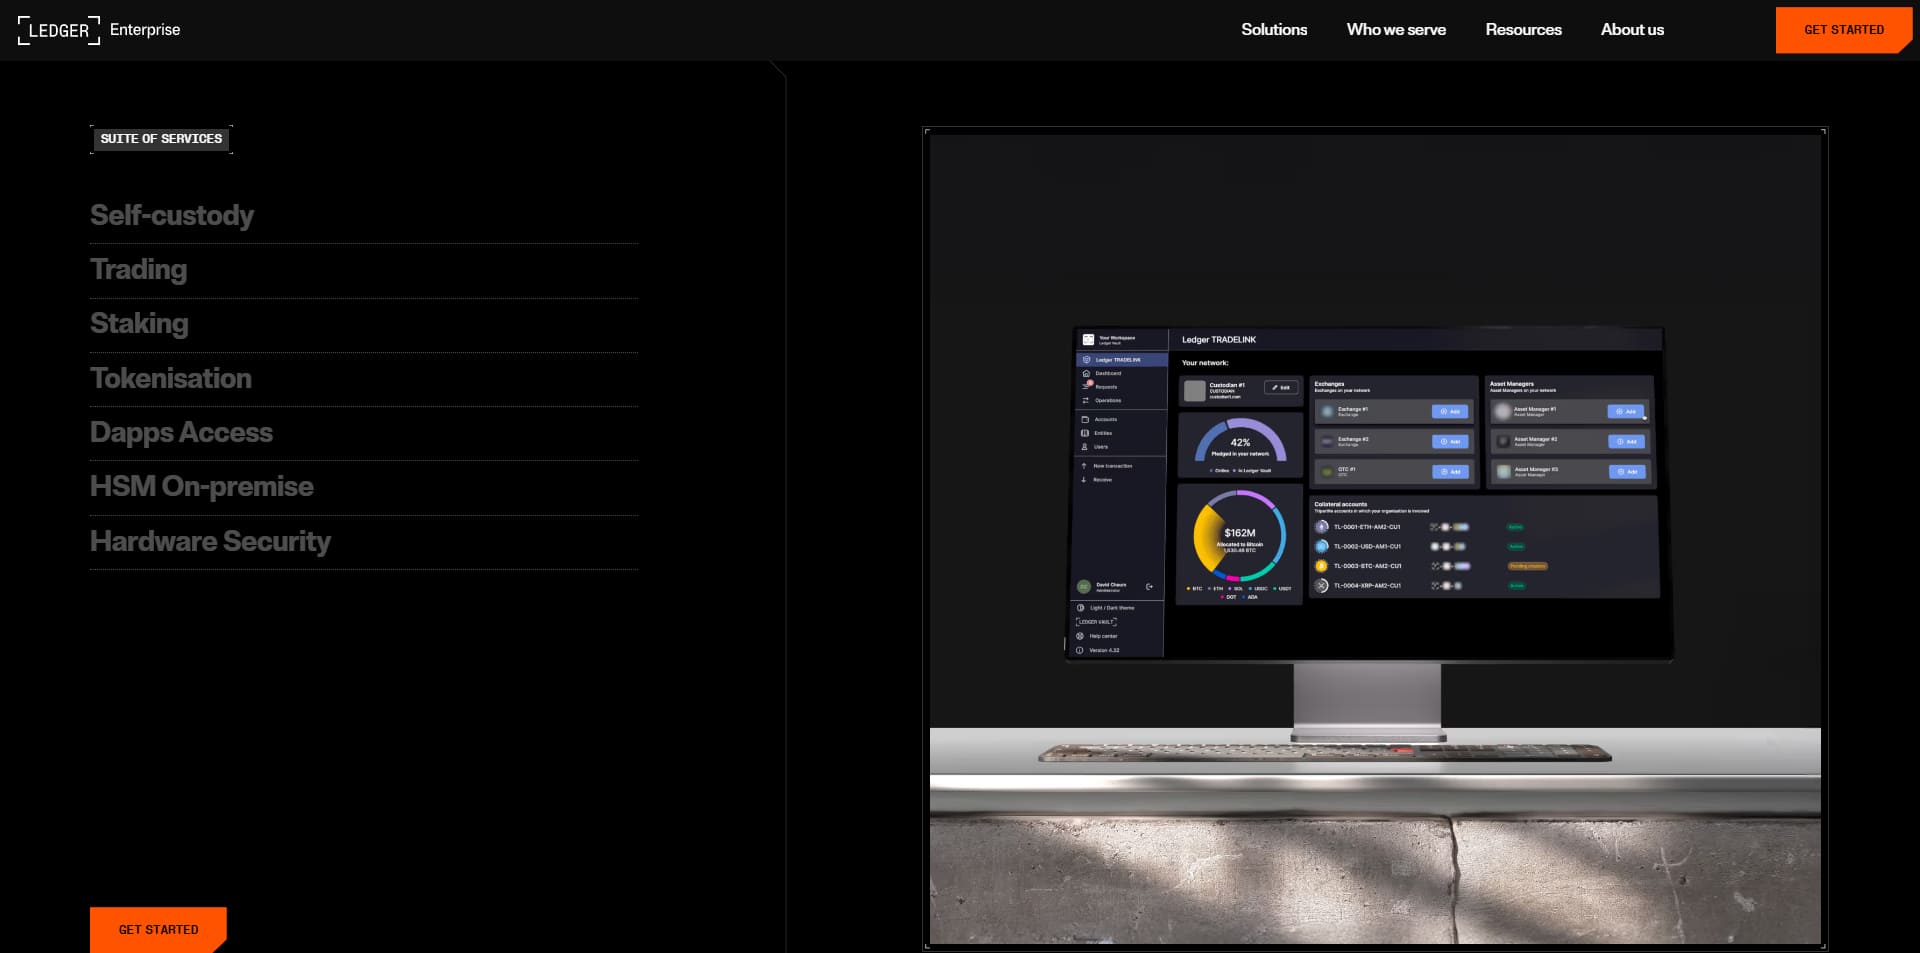Expand the Dapps Access service
Viewport: 1920px width, 953px height.
point(364,433)
